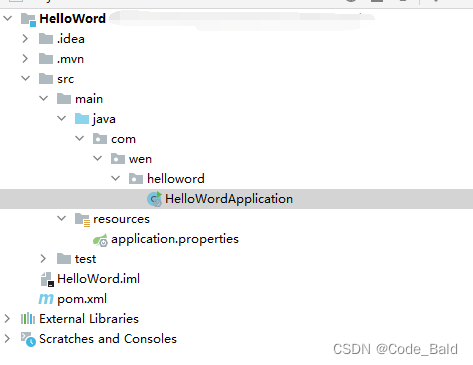The image size is (473, 365).
Task: Click the com package icon
Action: [x=100, y=139]
